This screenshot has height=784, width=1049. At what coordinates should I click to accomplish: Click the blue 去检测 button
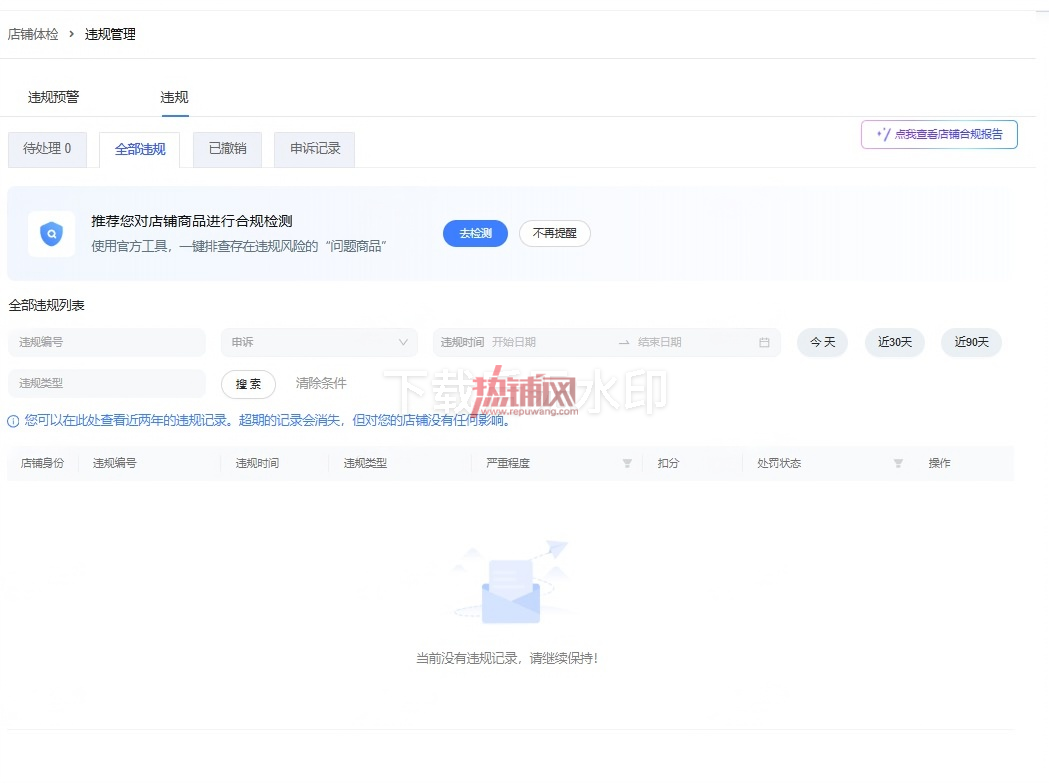pos(475,233)
